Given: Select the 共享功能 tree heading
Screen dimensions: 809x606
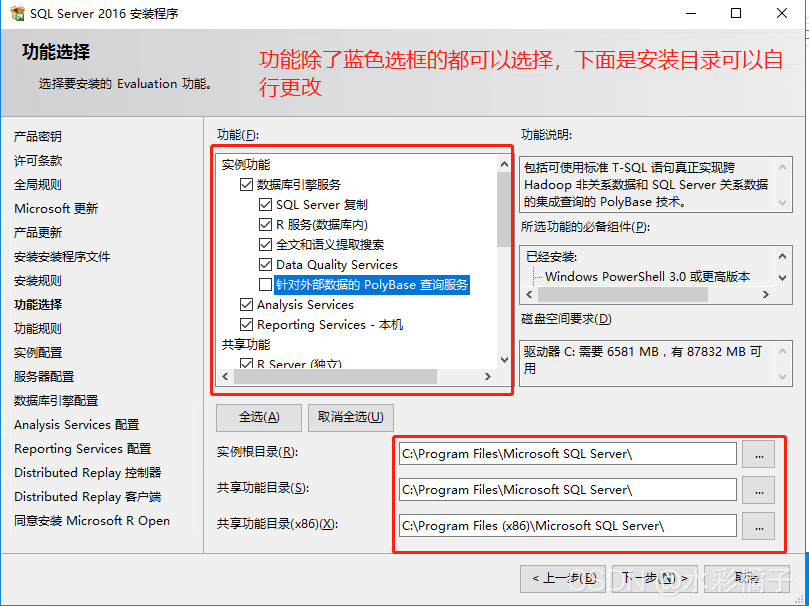Looking at the screenshot, I should [246, 345].
